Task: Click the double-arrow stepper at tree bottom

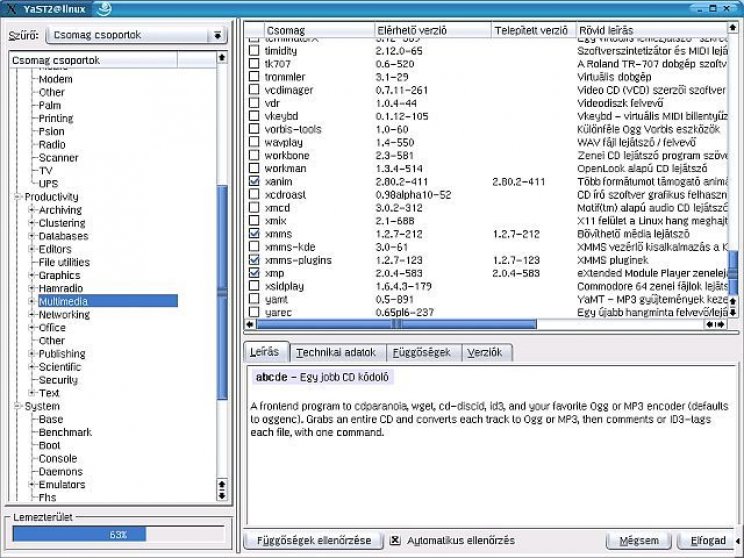Action: pyautogui.click(x=222, y=490)
